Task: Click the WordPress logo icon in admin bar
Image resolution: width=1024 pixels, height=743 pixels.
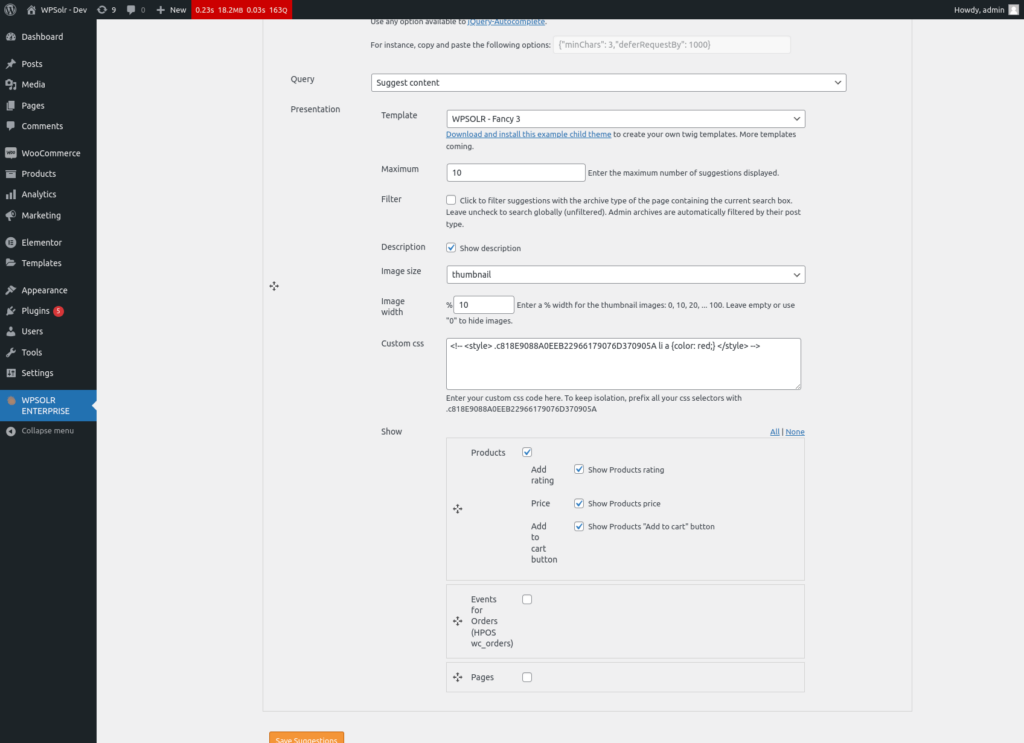Action: pyautogui.click(x=10, y=10)
